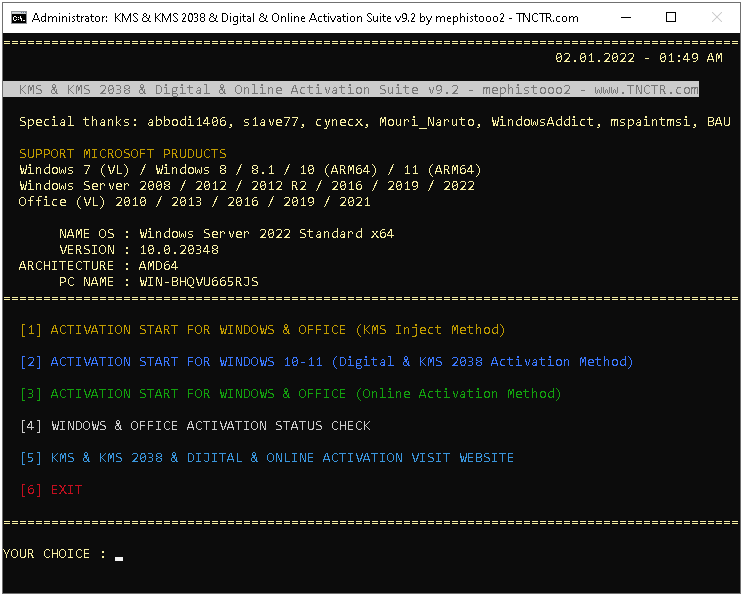Select option [2] Digital & KMS 2038 line
Viewport: 743px width, 594px height.
326,362
